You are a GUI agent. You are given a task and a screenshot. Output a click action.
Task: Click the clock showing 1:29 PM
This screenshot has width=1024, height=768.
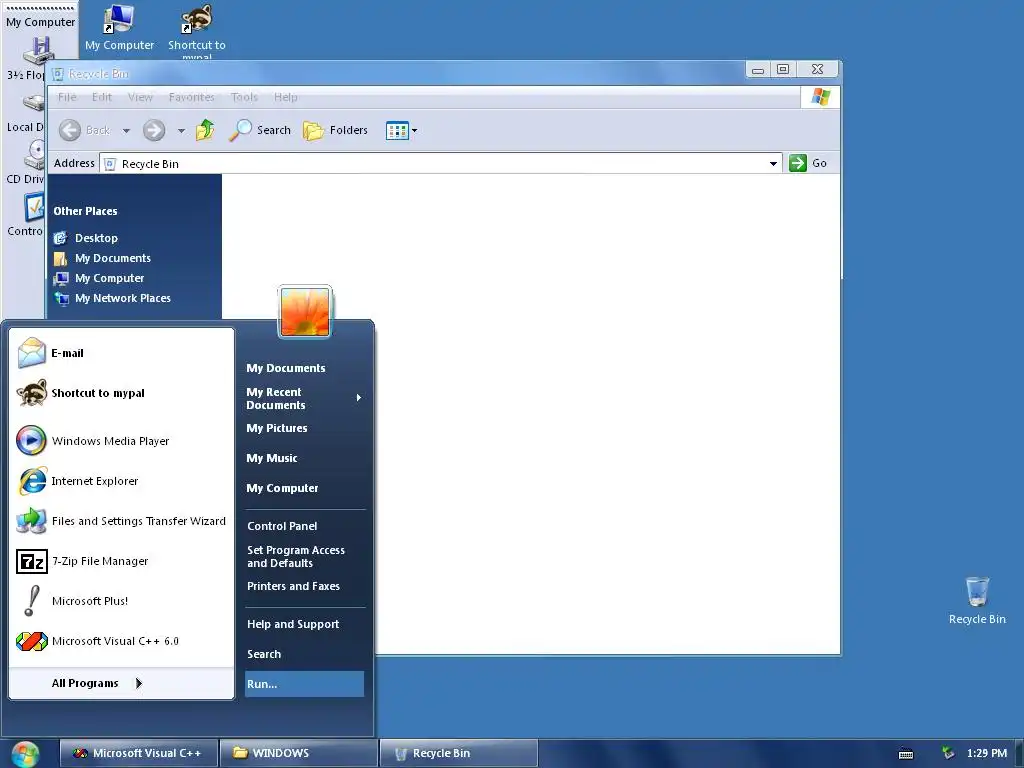point(987,753)
